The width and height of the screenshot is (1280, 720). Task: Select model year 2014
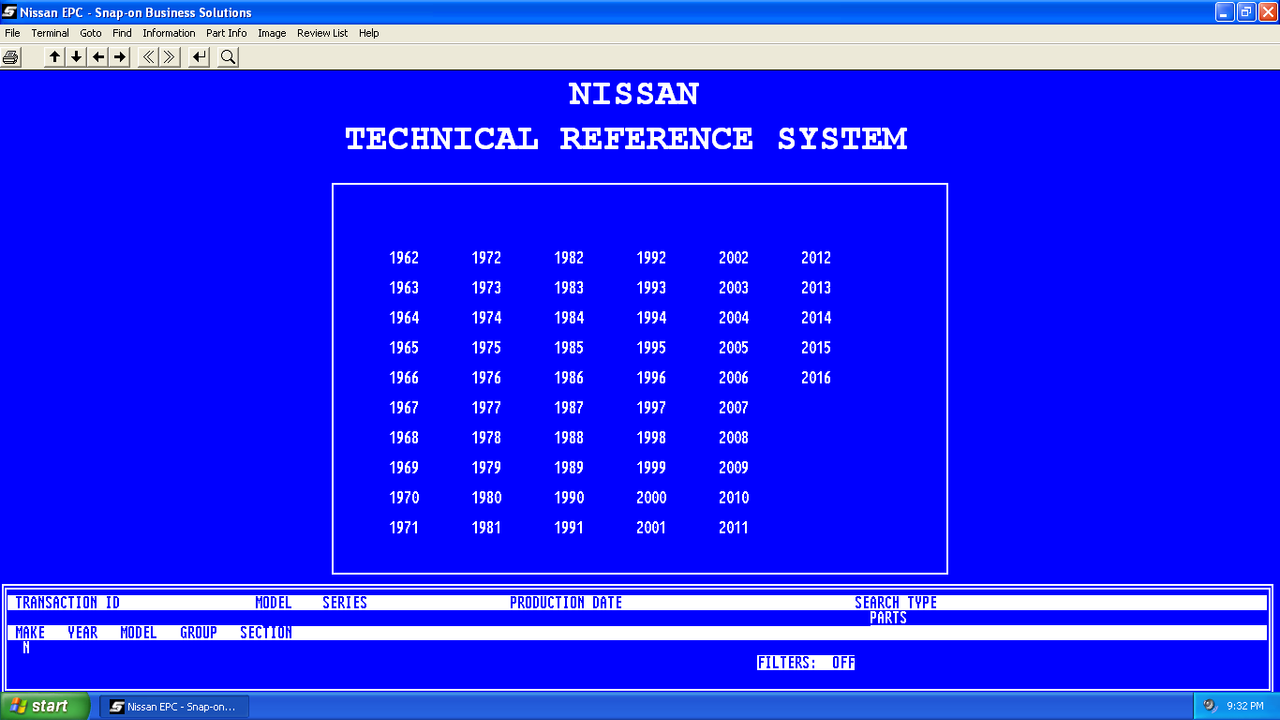click(816, 318)
